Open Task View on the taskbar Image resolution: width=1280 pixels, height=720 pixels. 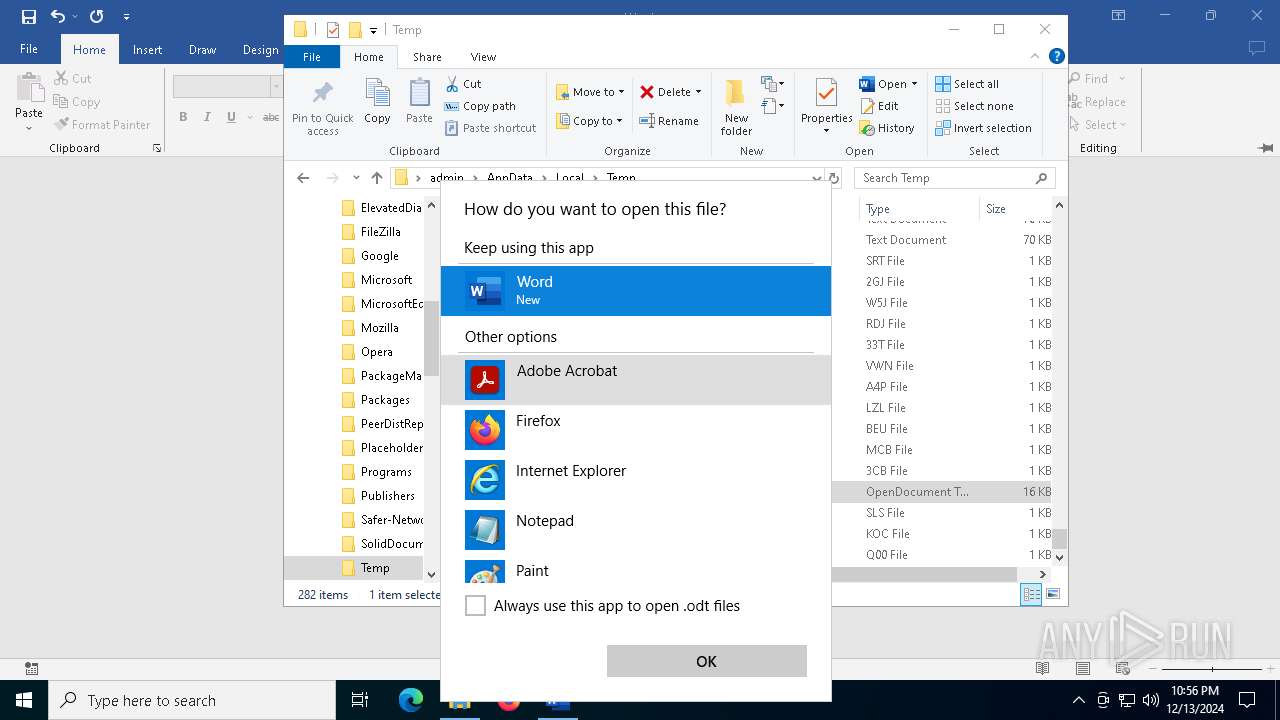[360, 700]
